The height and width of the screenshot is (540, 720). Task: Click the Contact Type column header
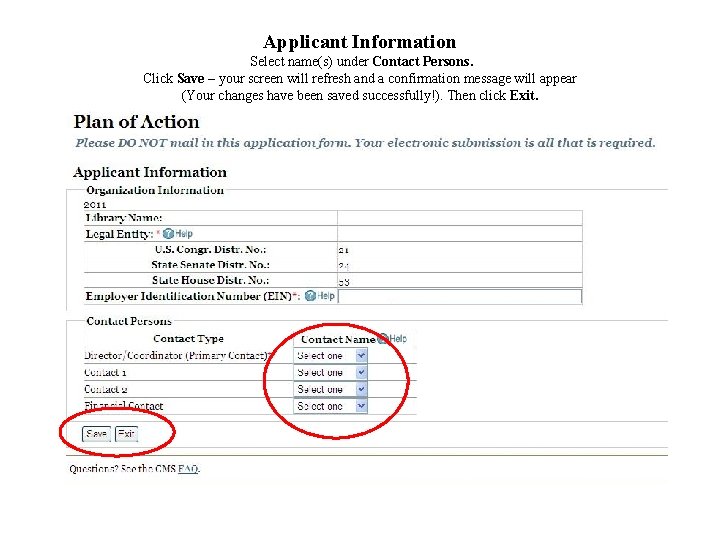click(x=188, y=339)
